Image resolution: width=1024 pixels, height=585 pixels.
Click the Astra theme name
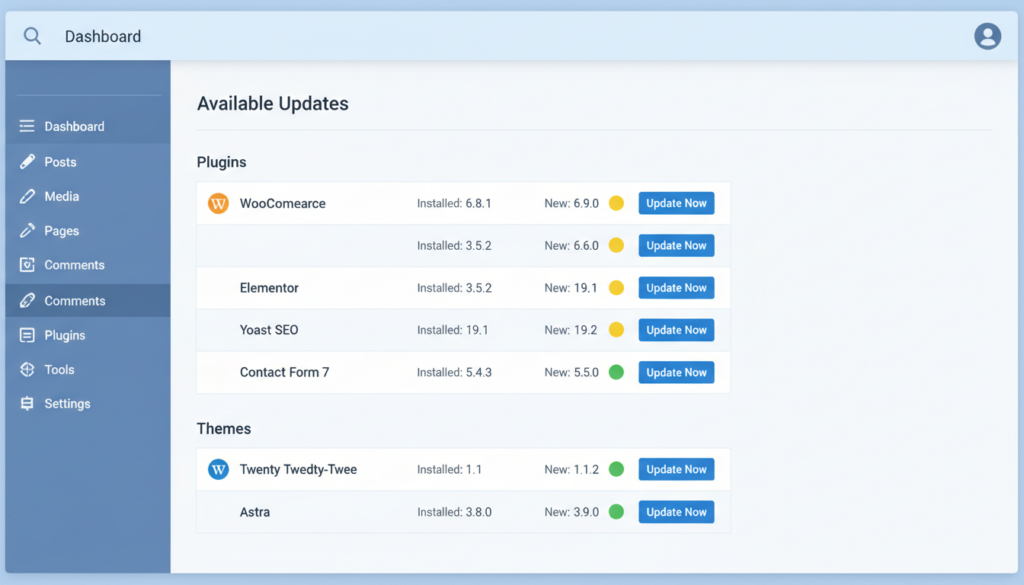coord(255,512)
